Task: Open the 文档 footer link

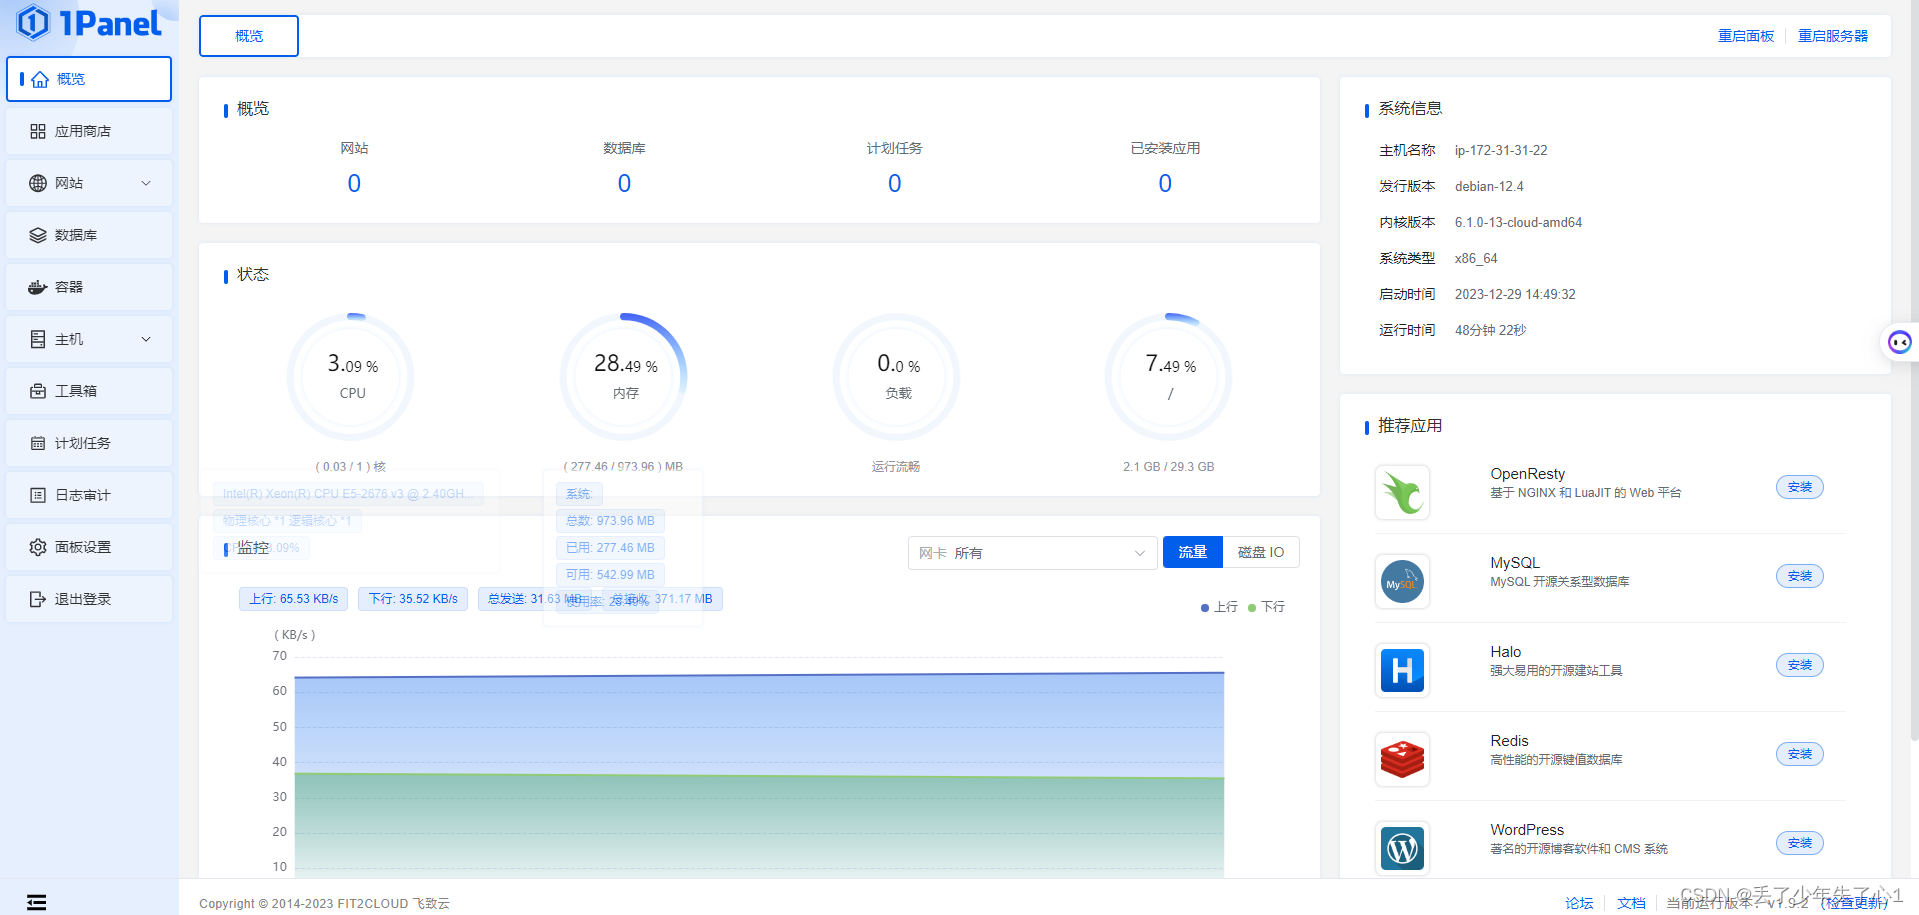Action: (x=1631, y=904)
